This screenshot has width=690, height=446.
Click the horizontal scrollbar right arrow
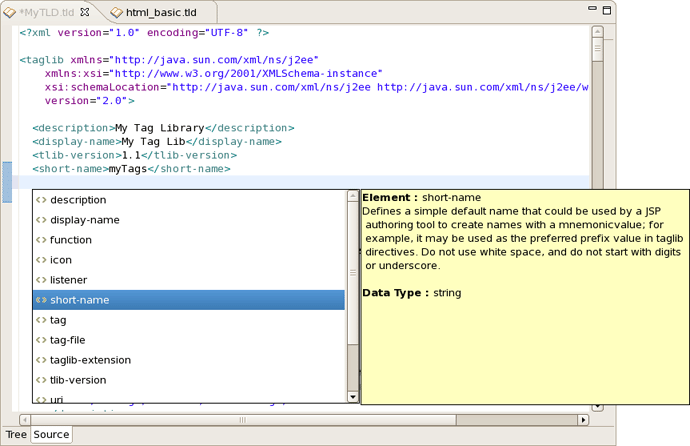[583, 420]
